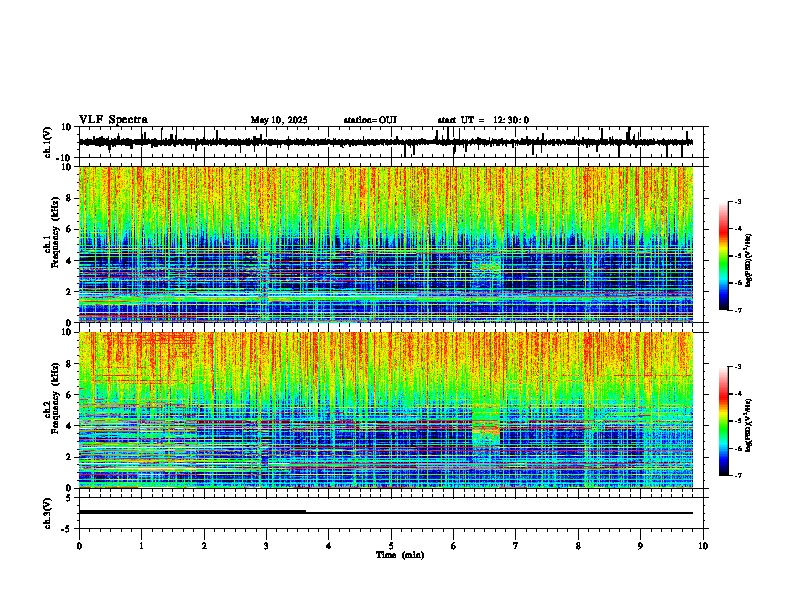The height and width of the screenshot is (612, 792).
Task: Click the "7" tick on the Time axis
Action: coord(516,546)
